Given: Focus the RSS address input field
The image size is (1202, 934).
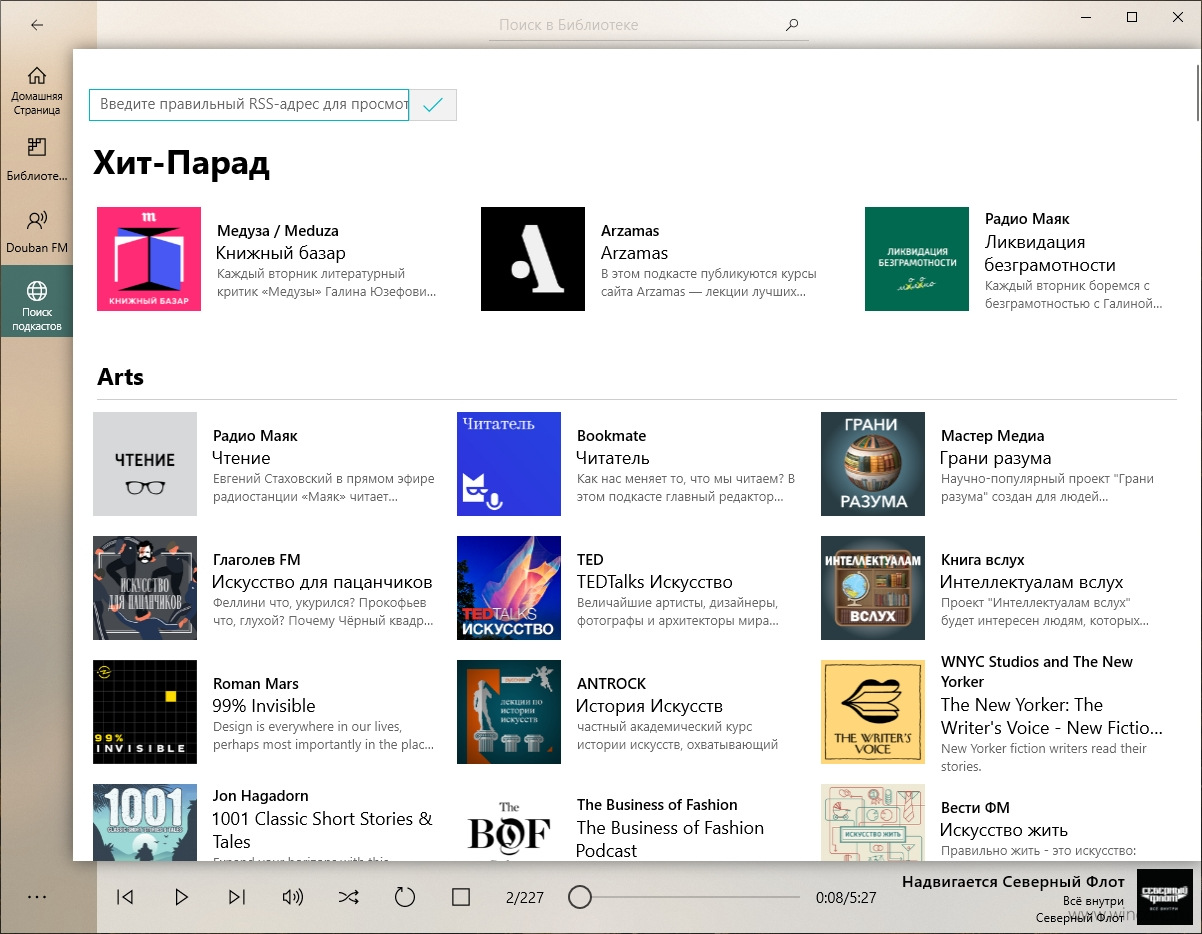Looking at the screenshot, I should click(x=249, y=105).
